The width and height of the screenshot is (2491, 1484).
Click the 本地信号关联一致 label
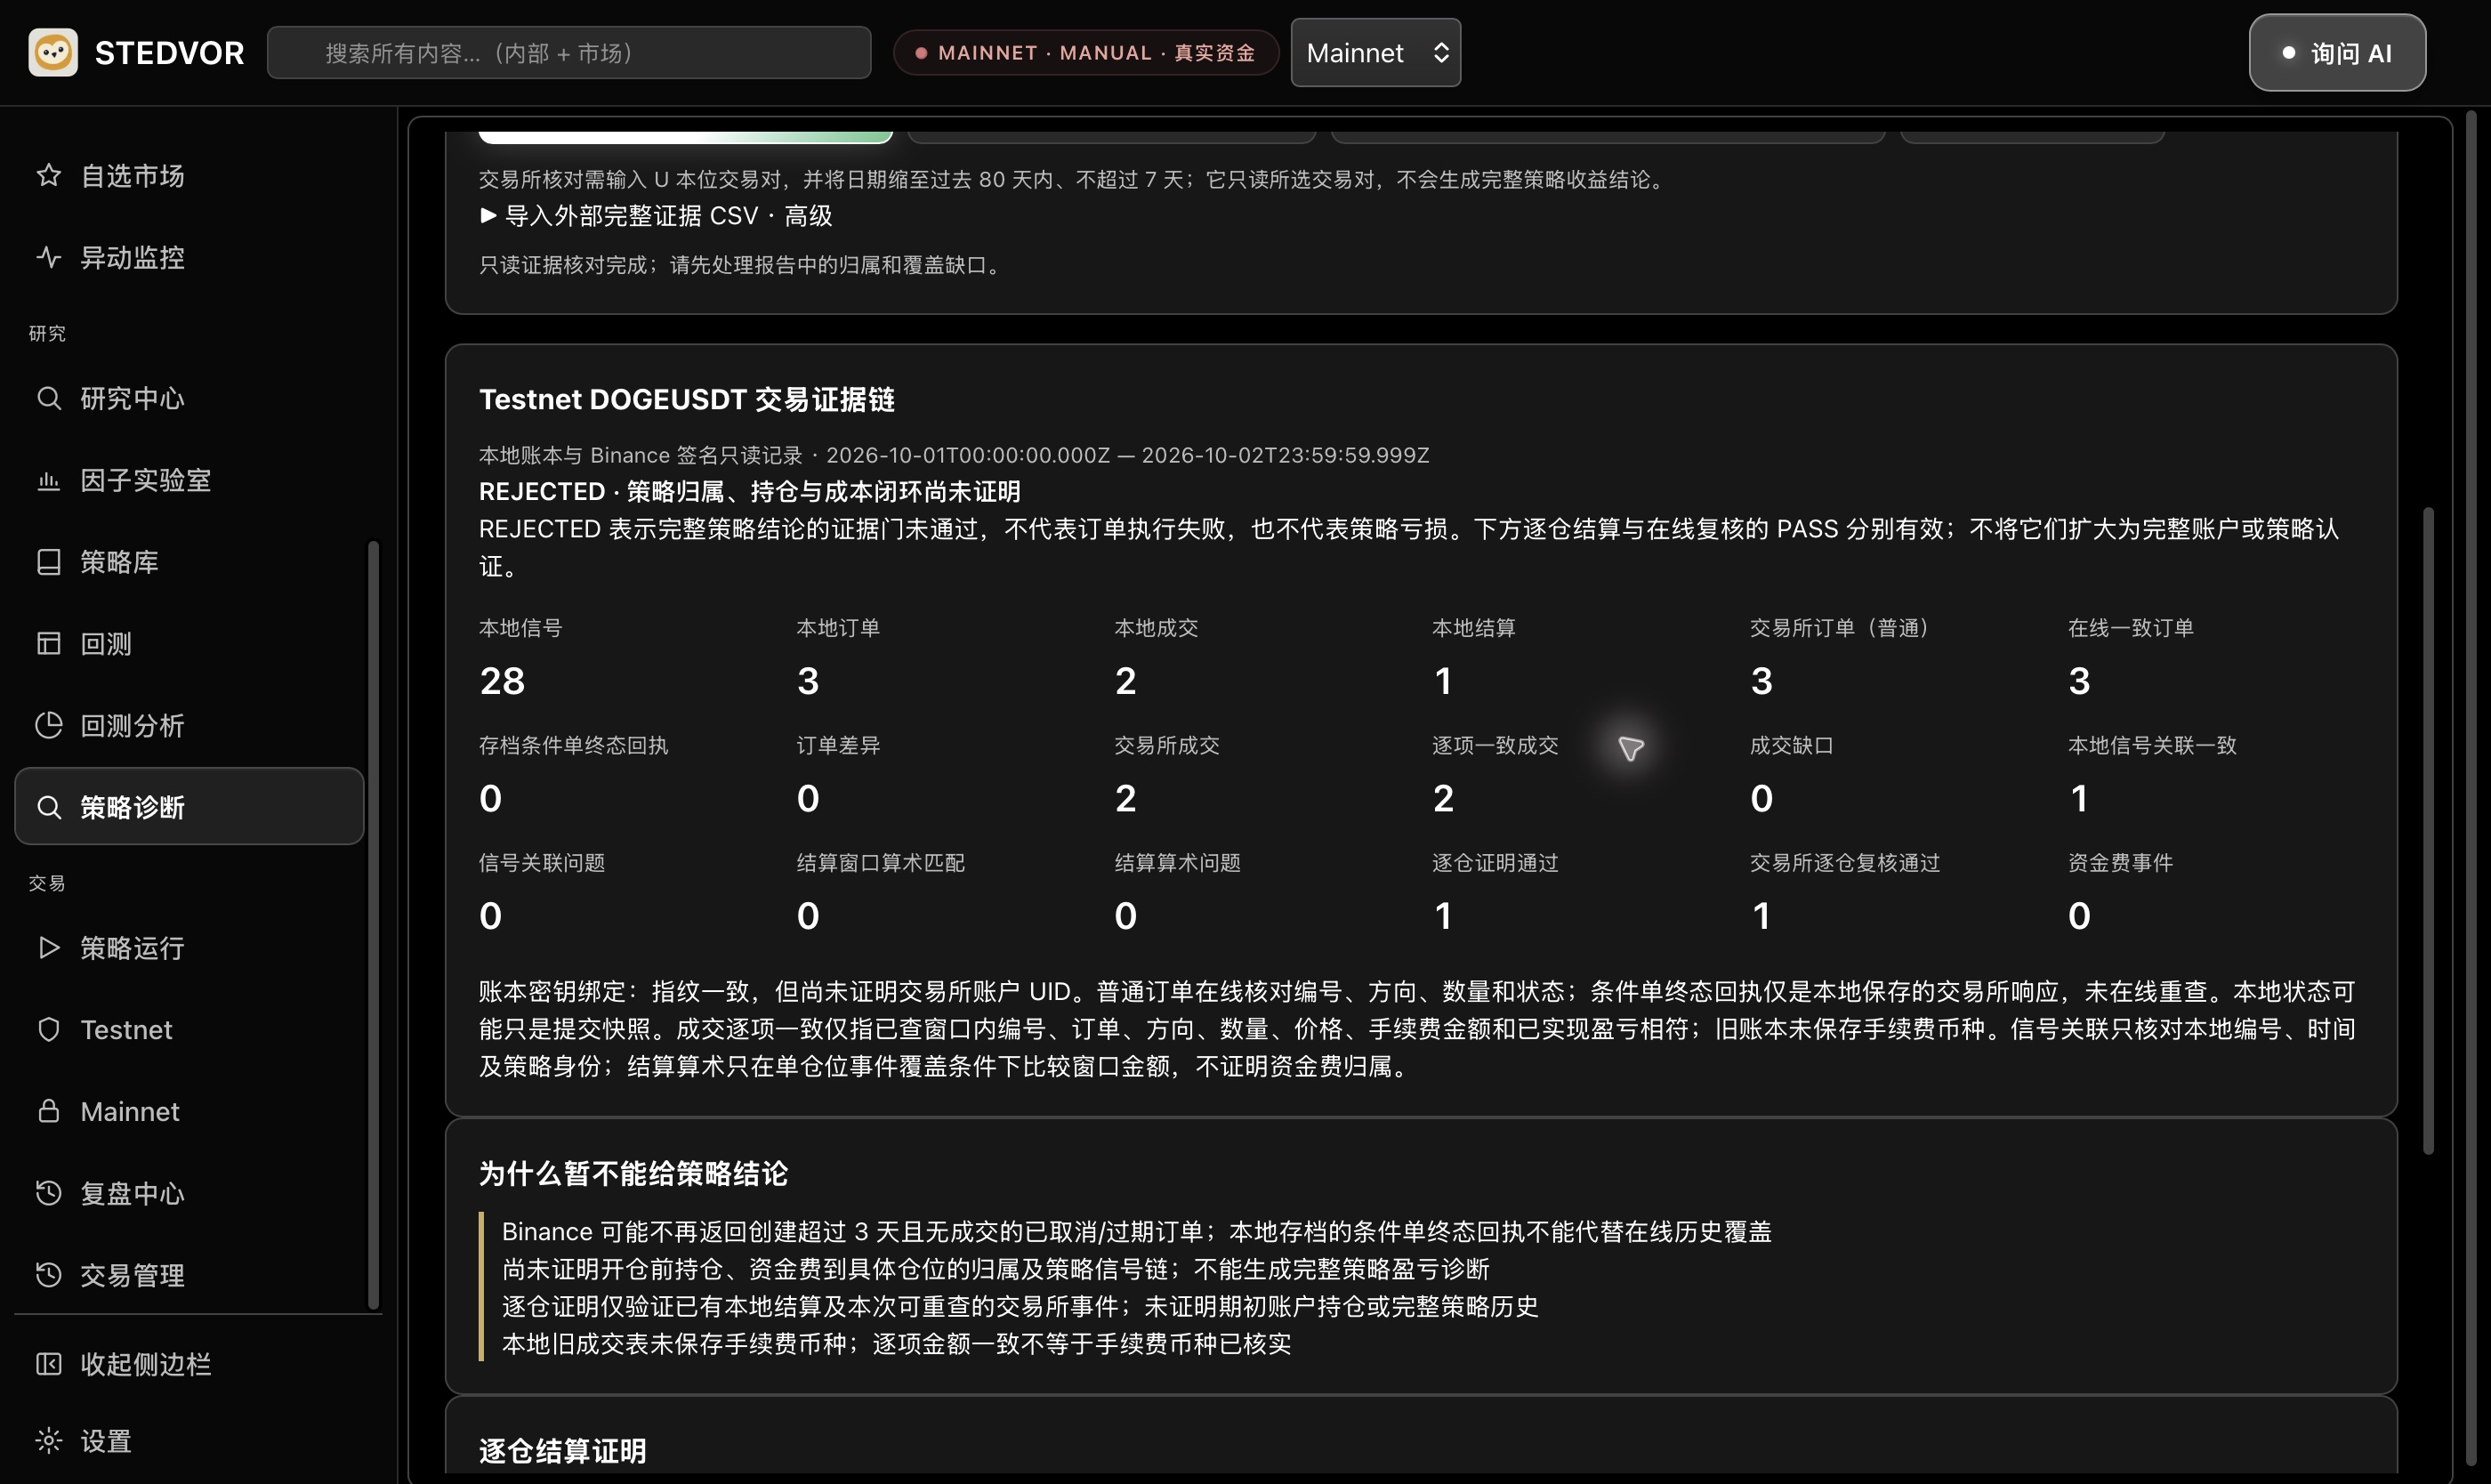(x=2151, y=745)
